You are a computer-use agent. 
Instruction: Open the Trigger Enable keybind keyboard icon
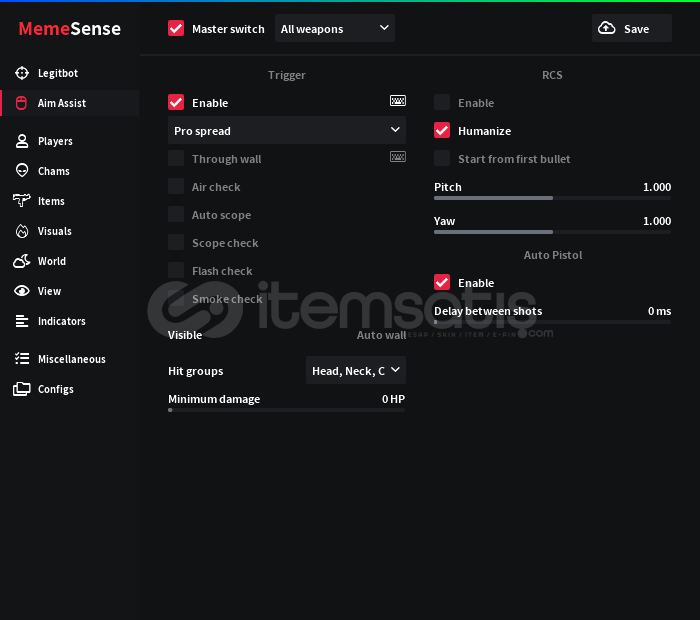[397, 100]
